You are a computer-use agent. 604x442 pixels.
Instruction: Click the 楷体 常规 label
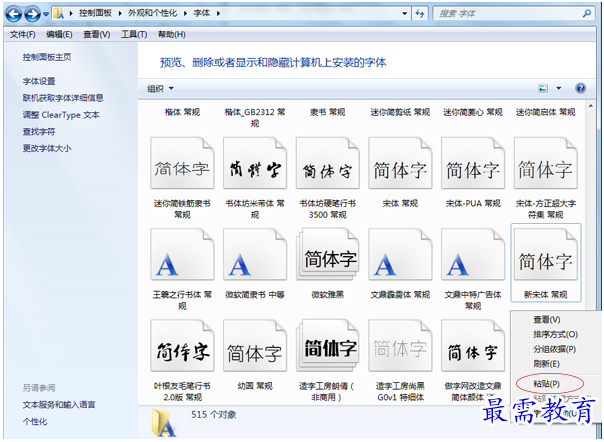(x=182, y=112)
